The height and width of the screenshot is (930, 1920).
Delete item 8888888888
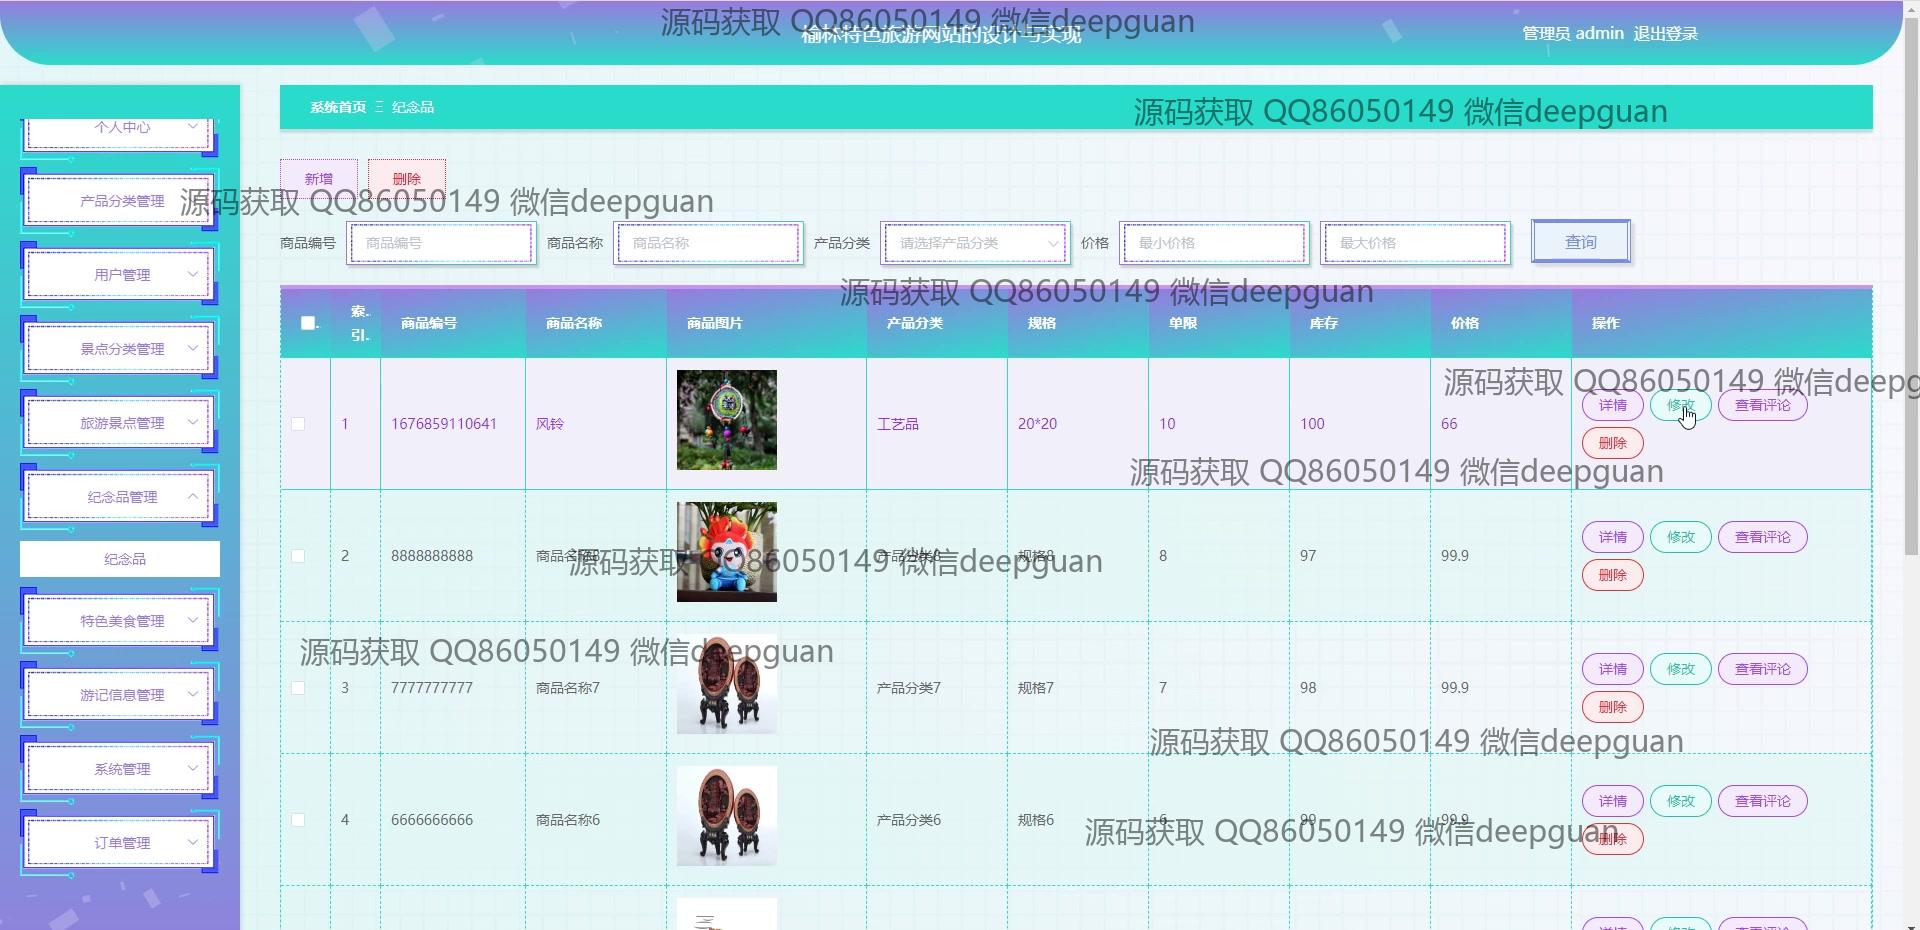point(1613,575)
